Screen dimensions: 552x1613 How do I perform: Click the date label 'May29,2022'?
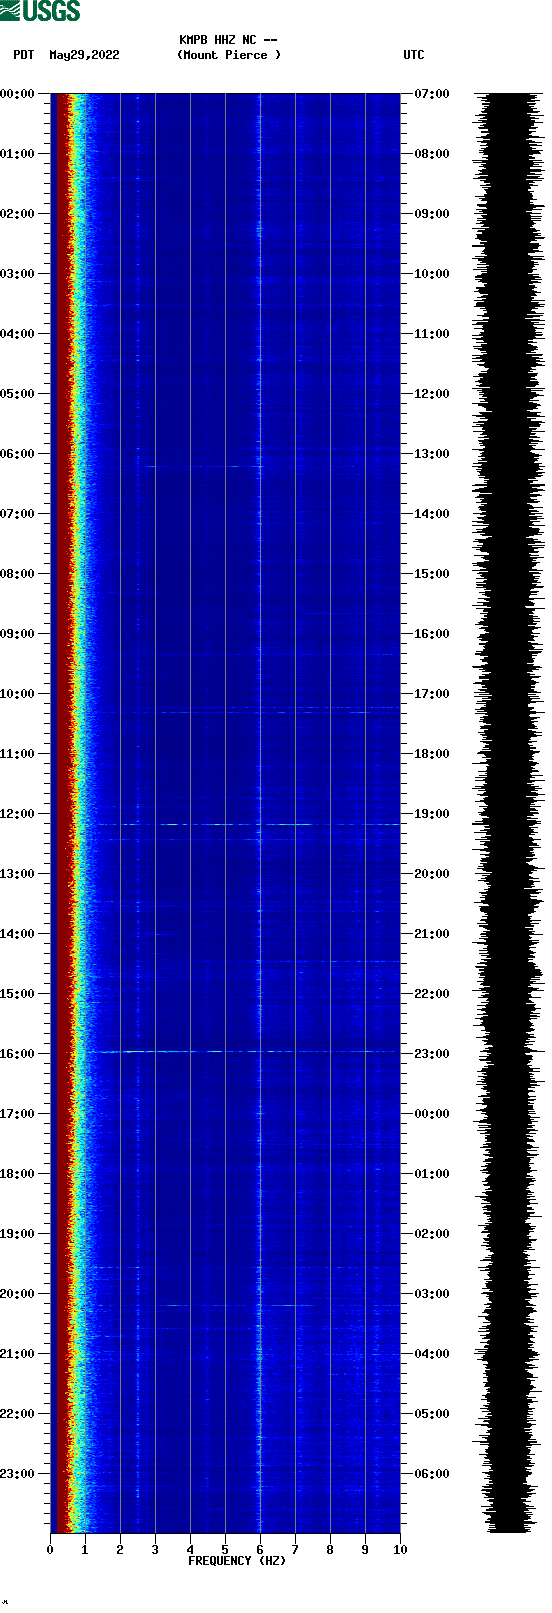tap(84, 55)
